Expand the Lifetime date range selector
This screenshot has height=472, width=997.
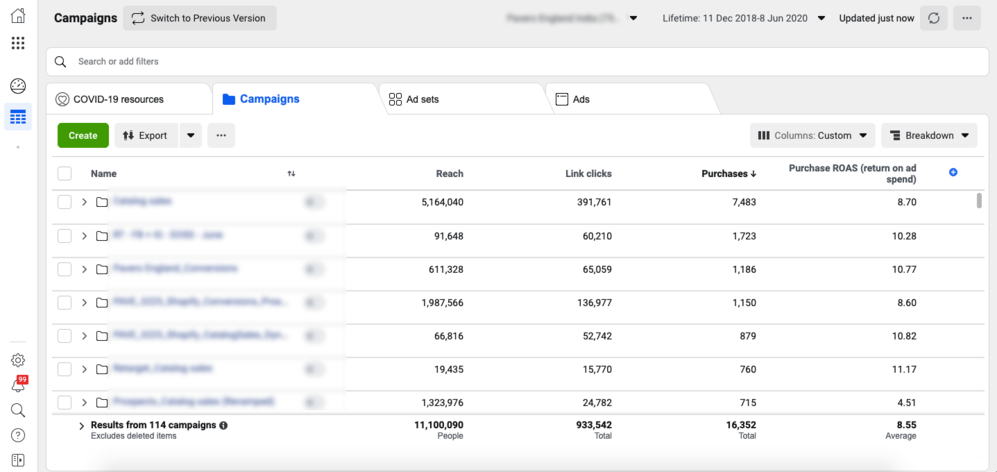pyautogui.click(x=744, y=18)
